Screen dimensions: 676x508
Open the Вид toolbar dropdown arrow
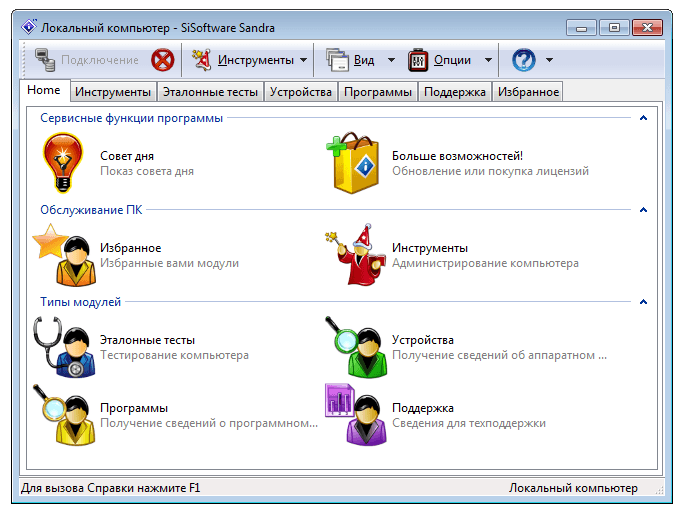pyautogui.click(x=391, y=60)
